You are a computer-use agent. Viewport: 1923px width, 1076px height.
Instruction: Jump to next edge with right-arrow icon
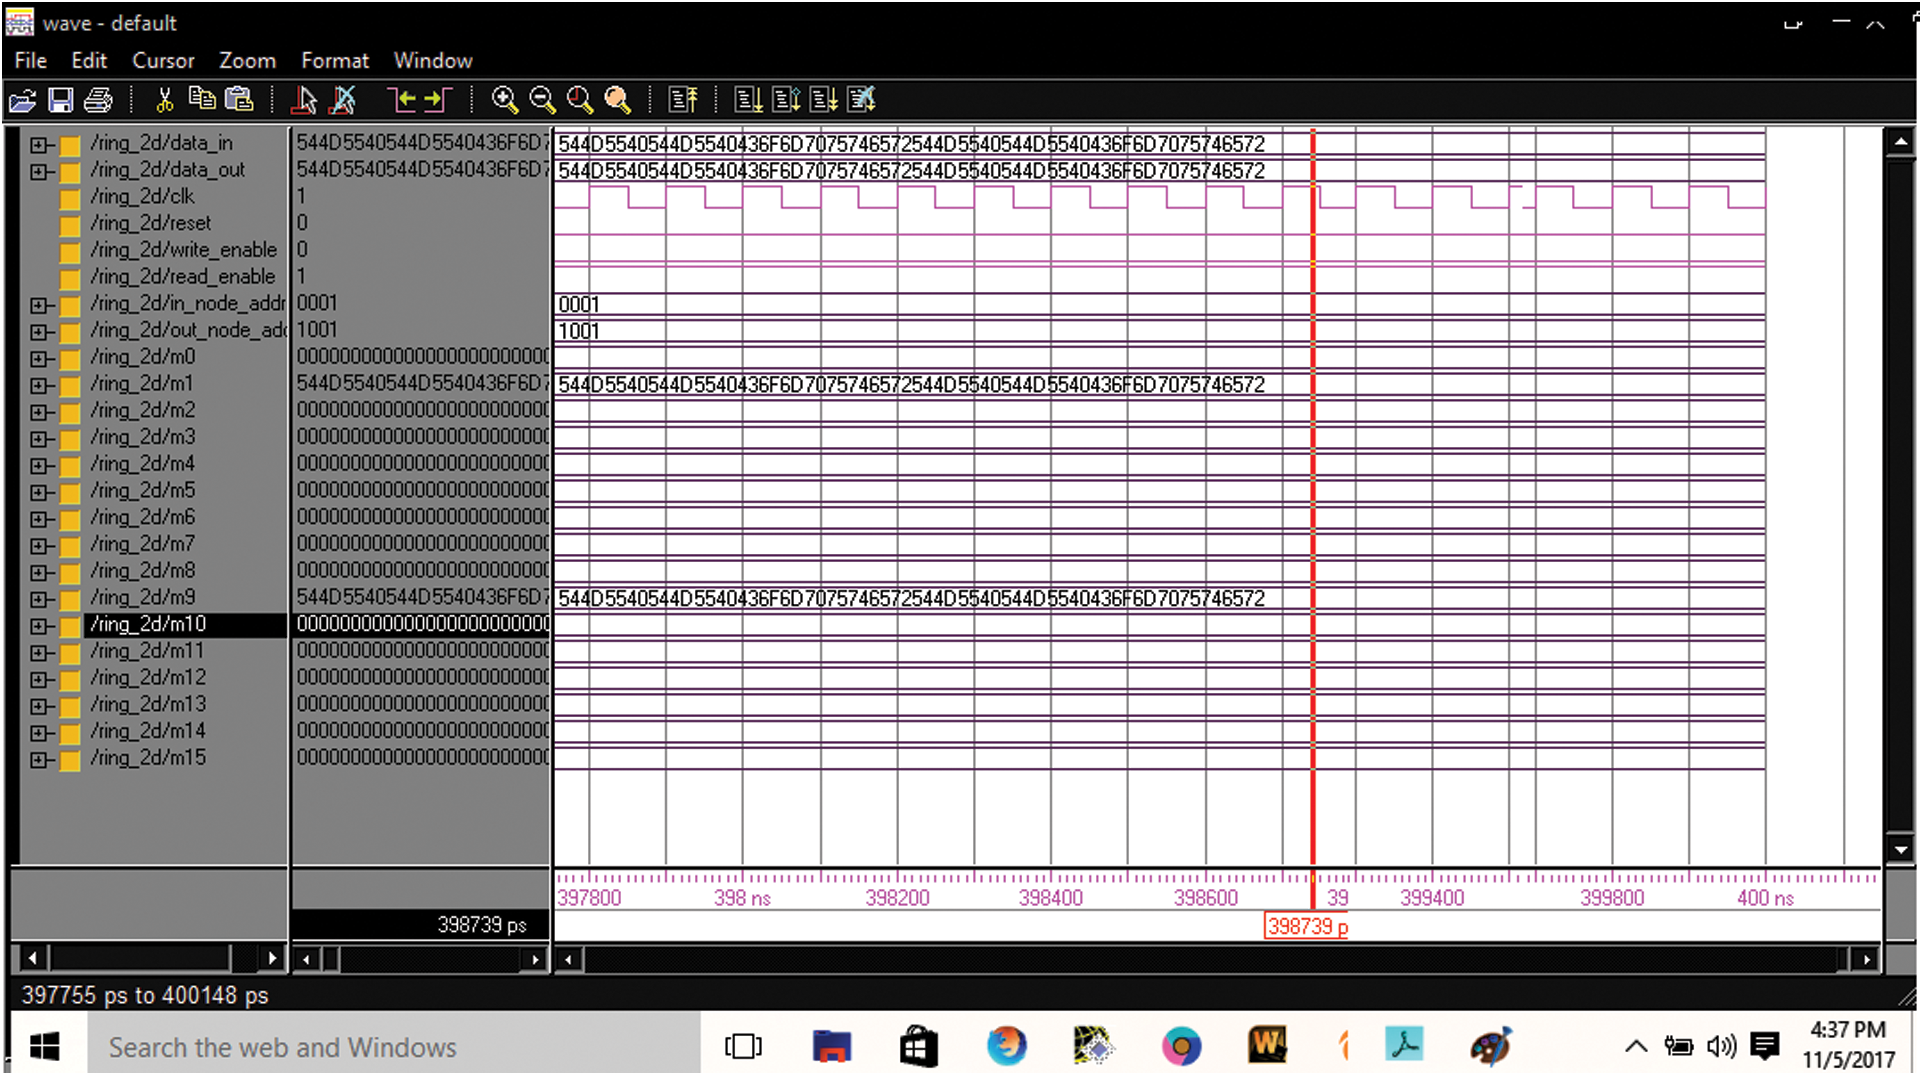438,100
